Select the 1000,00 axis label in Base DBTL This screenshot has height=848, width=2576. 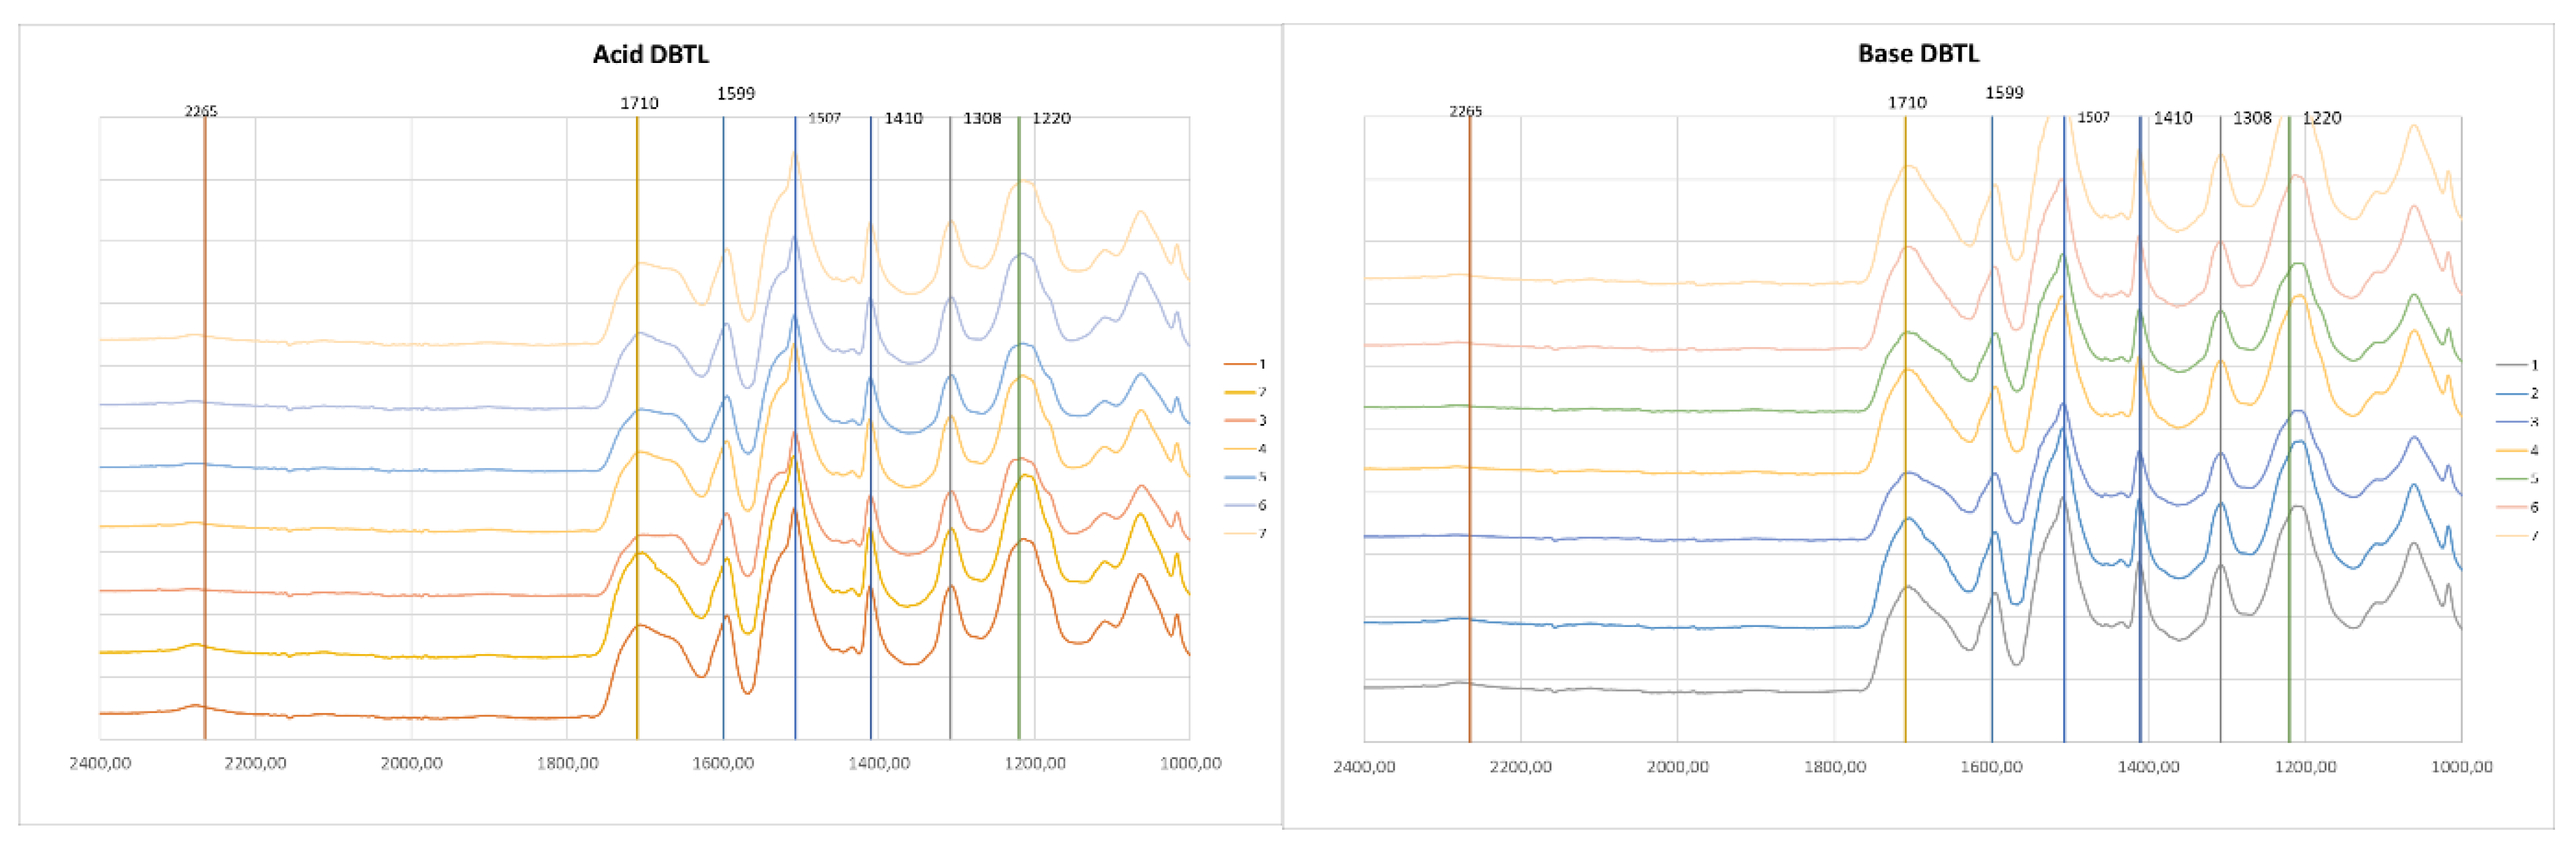(x=2463, y=766)
